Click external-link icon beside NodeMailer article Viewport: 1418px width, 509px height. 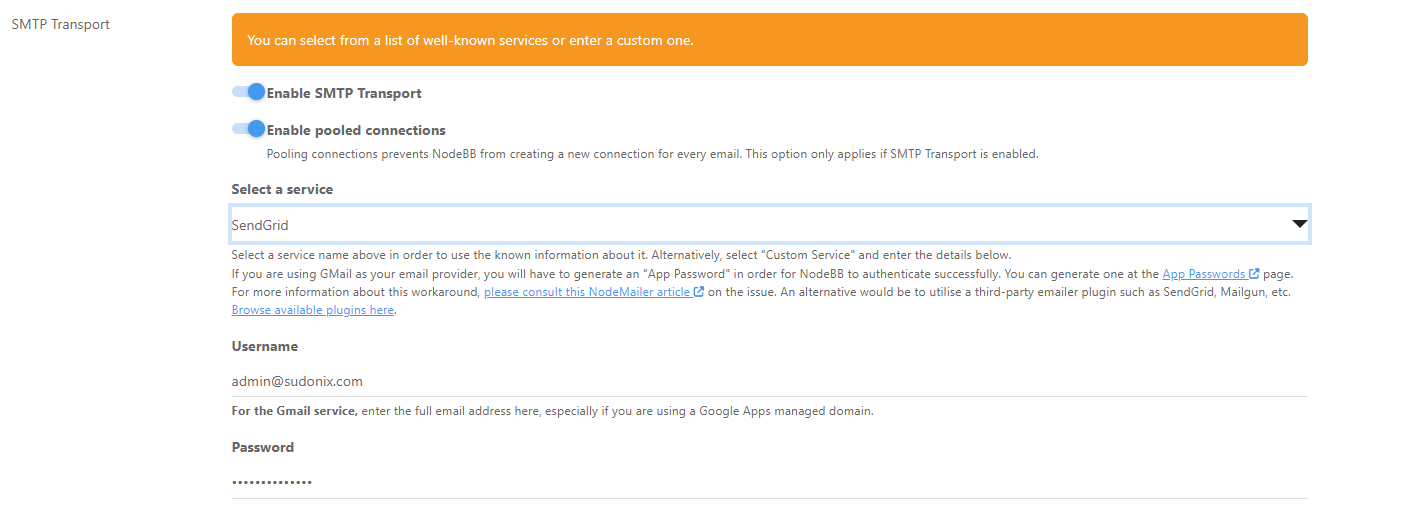pyautogui.click(x=699, y=292)
